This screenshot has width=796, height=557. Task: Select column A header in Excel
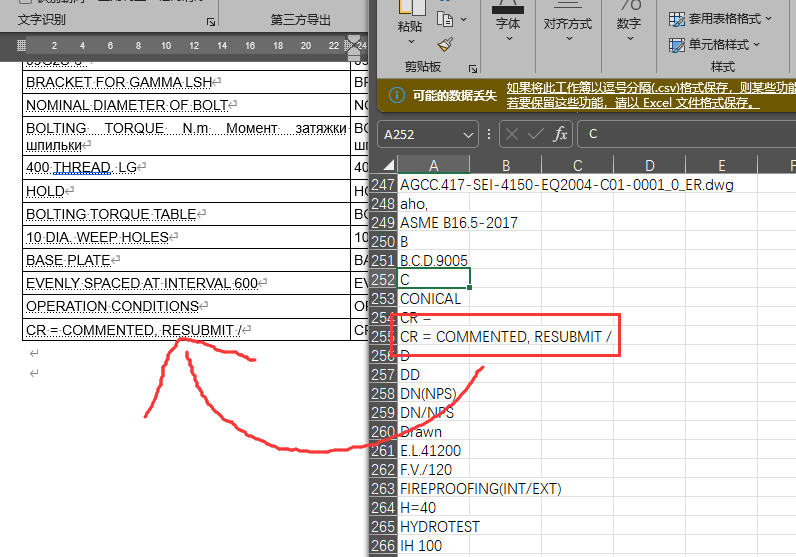pyautogui.click(x=434, y=166)
